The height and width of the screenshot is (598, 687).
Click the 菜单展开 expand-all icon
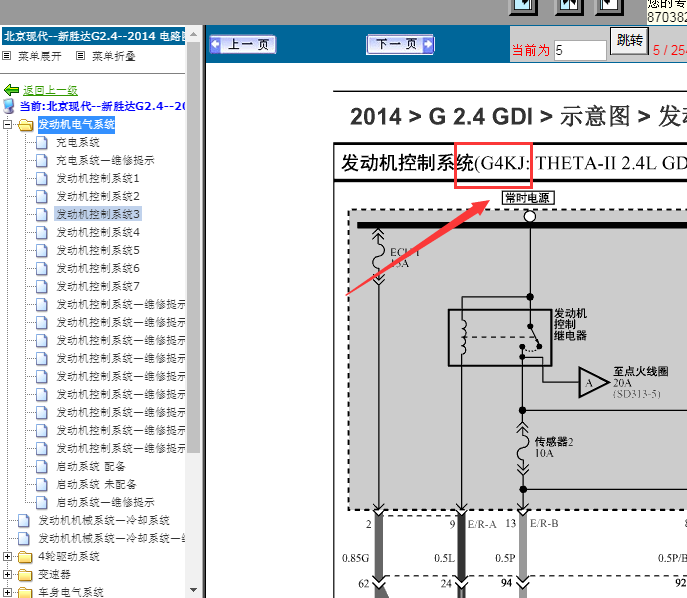tap(7, 56)
